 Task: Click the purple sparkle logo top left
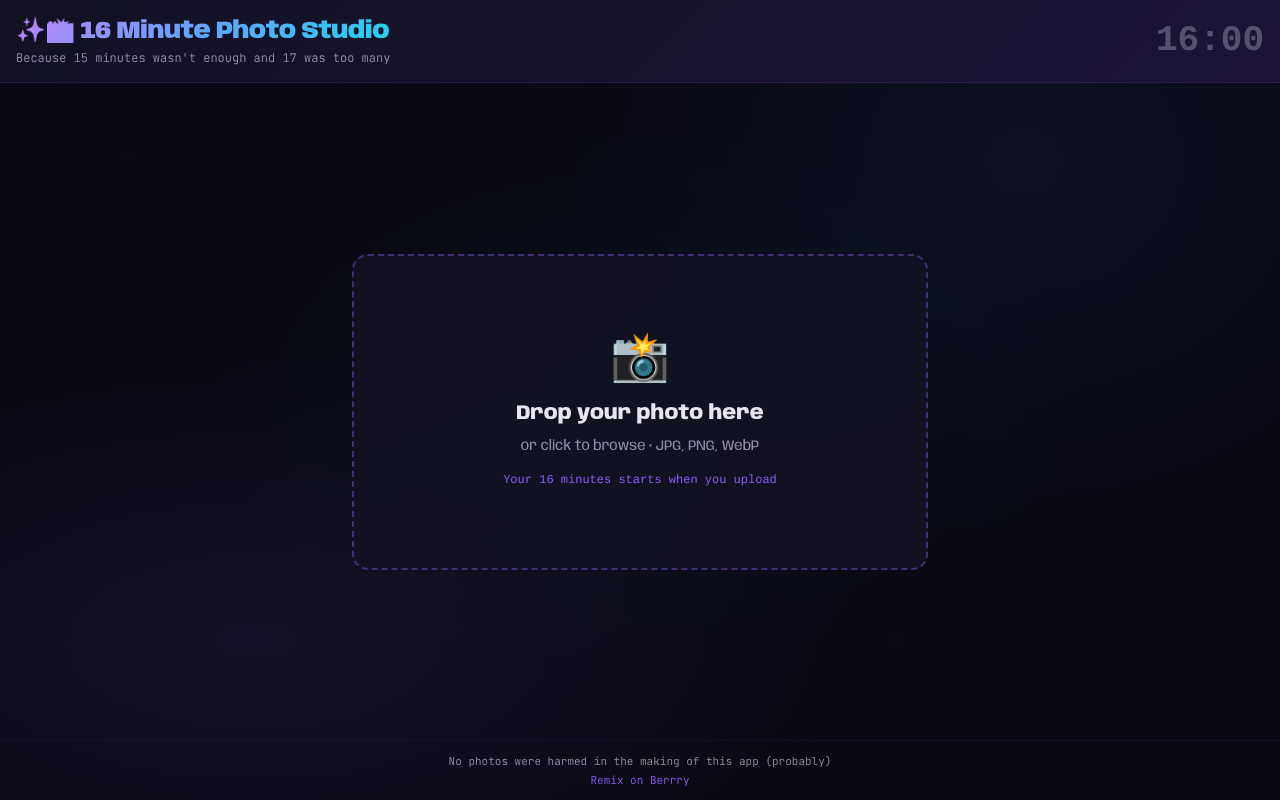(x=30, y=29)
